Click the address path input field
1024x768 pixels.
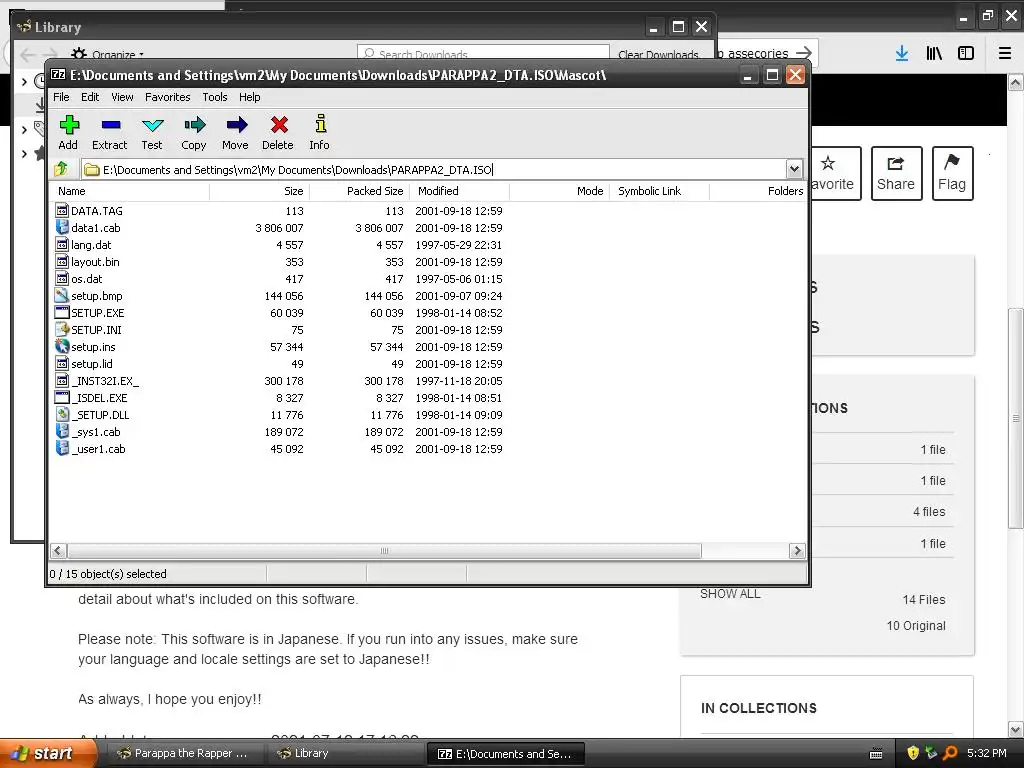[x=434, y=170]
